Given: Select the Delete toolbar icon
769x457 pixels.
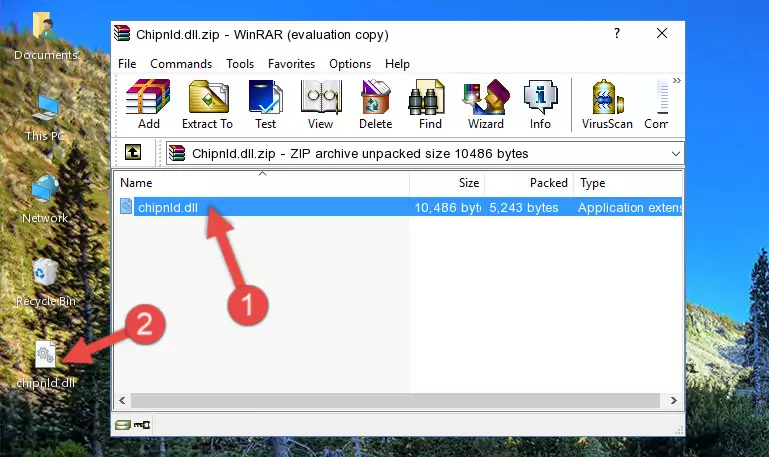Looking at the screenshot, I should (x=376, y=104).
